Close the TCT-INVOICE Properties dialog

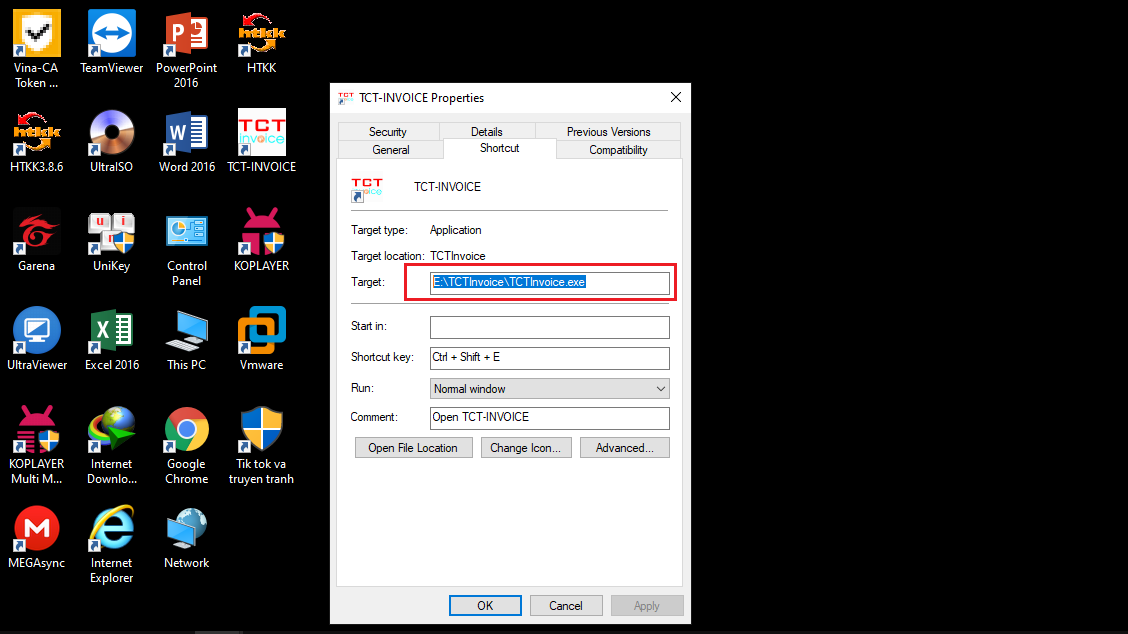coord(676,97)
